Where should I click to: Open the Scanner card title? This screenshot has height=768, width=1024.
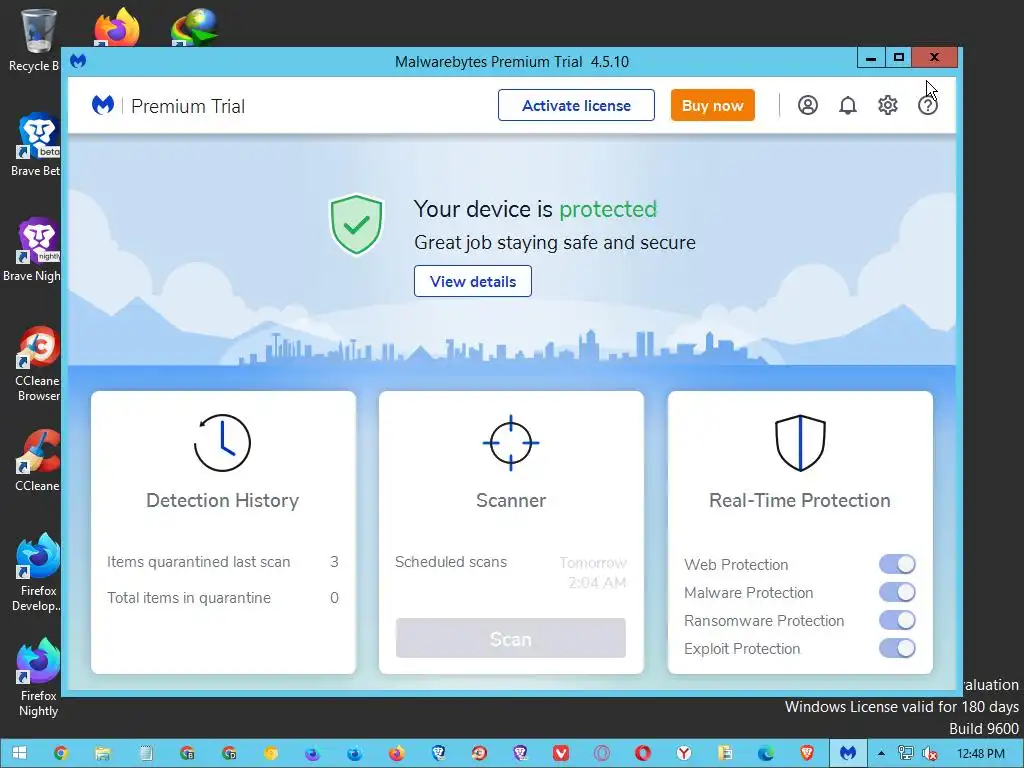click(511, 500)
